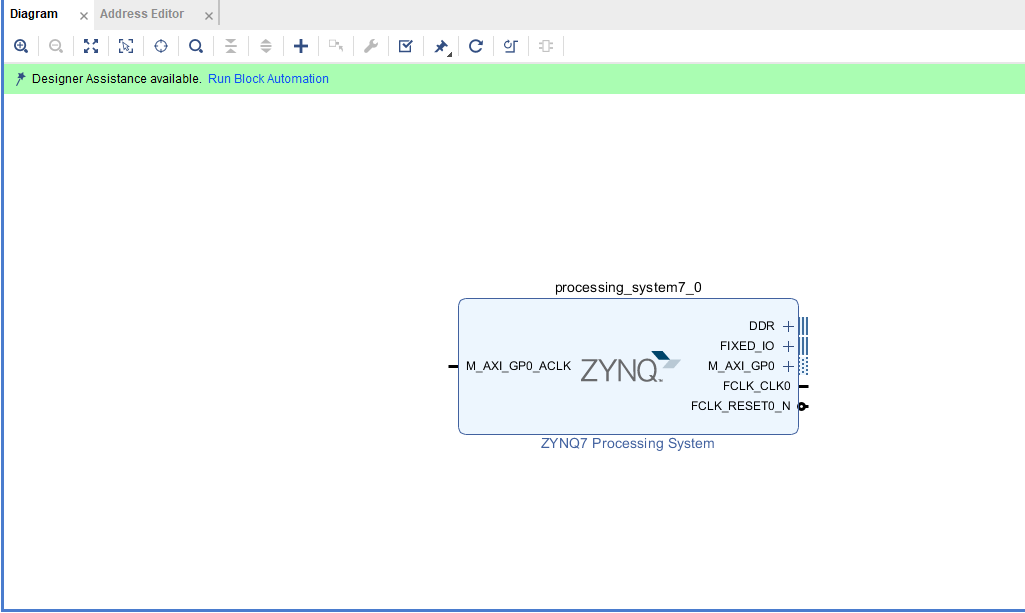The image size is (1025, 613).
Task: Click the FCLK_RESET0_N output pin
Action: [x=803, y=406]
